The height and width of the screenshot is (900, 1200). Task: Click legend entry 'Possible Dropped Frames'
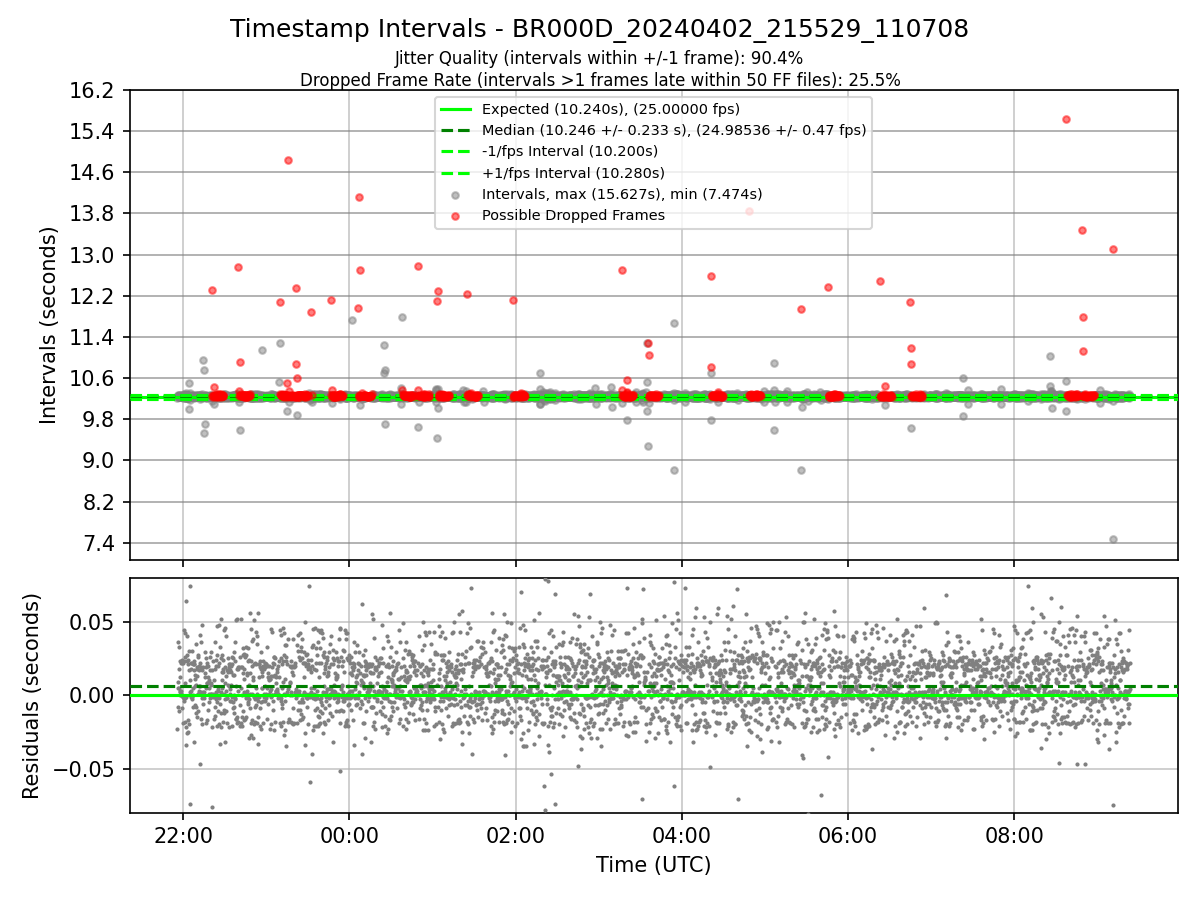tap(573, 215)
